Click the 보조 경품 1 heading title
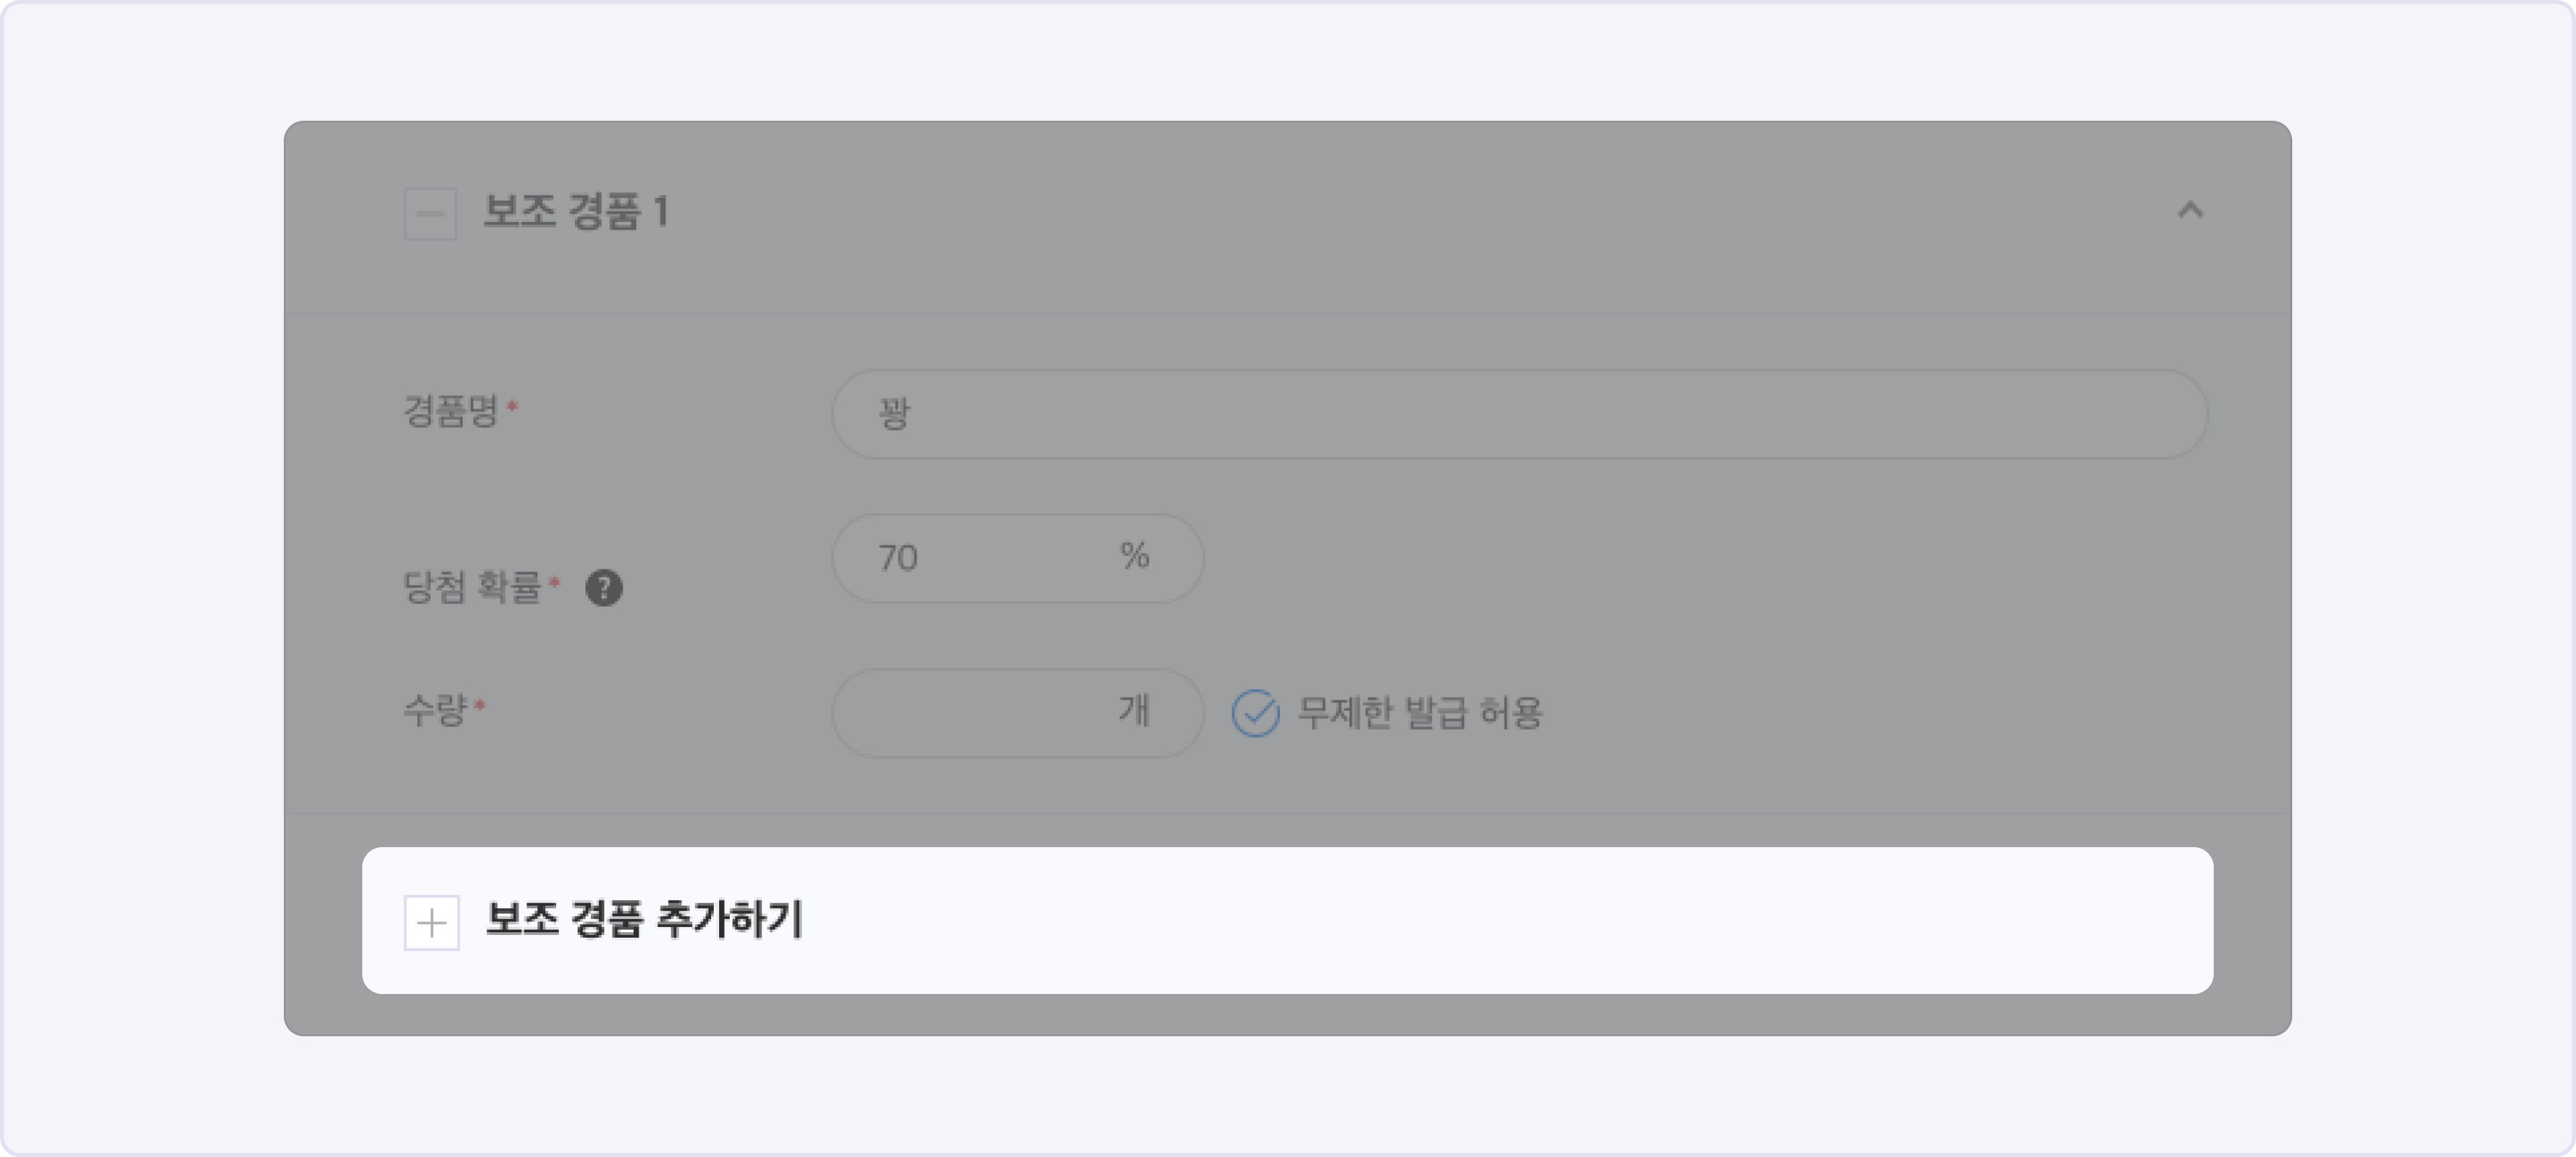 coord(576,212)
